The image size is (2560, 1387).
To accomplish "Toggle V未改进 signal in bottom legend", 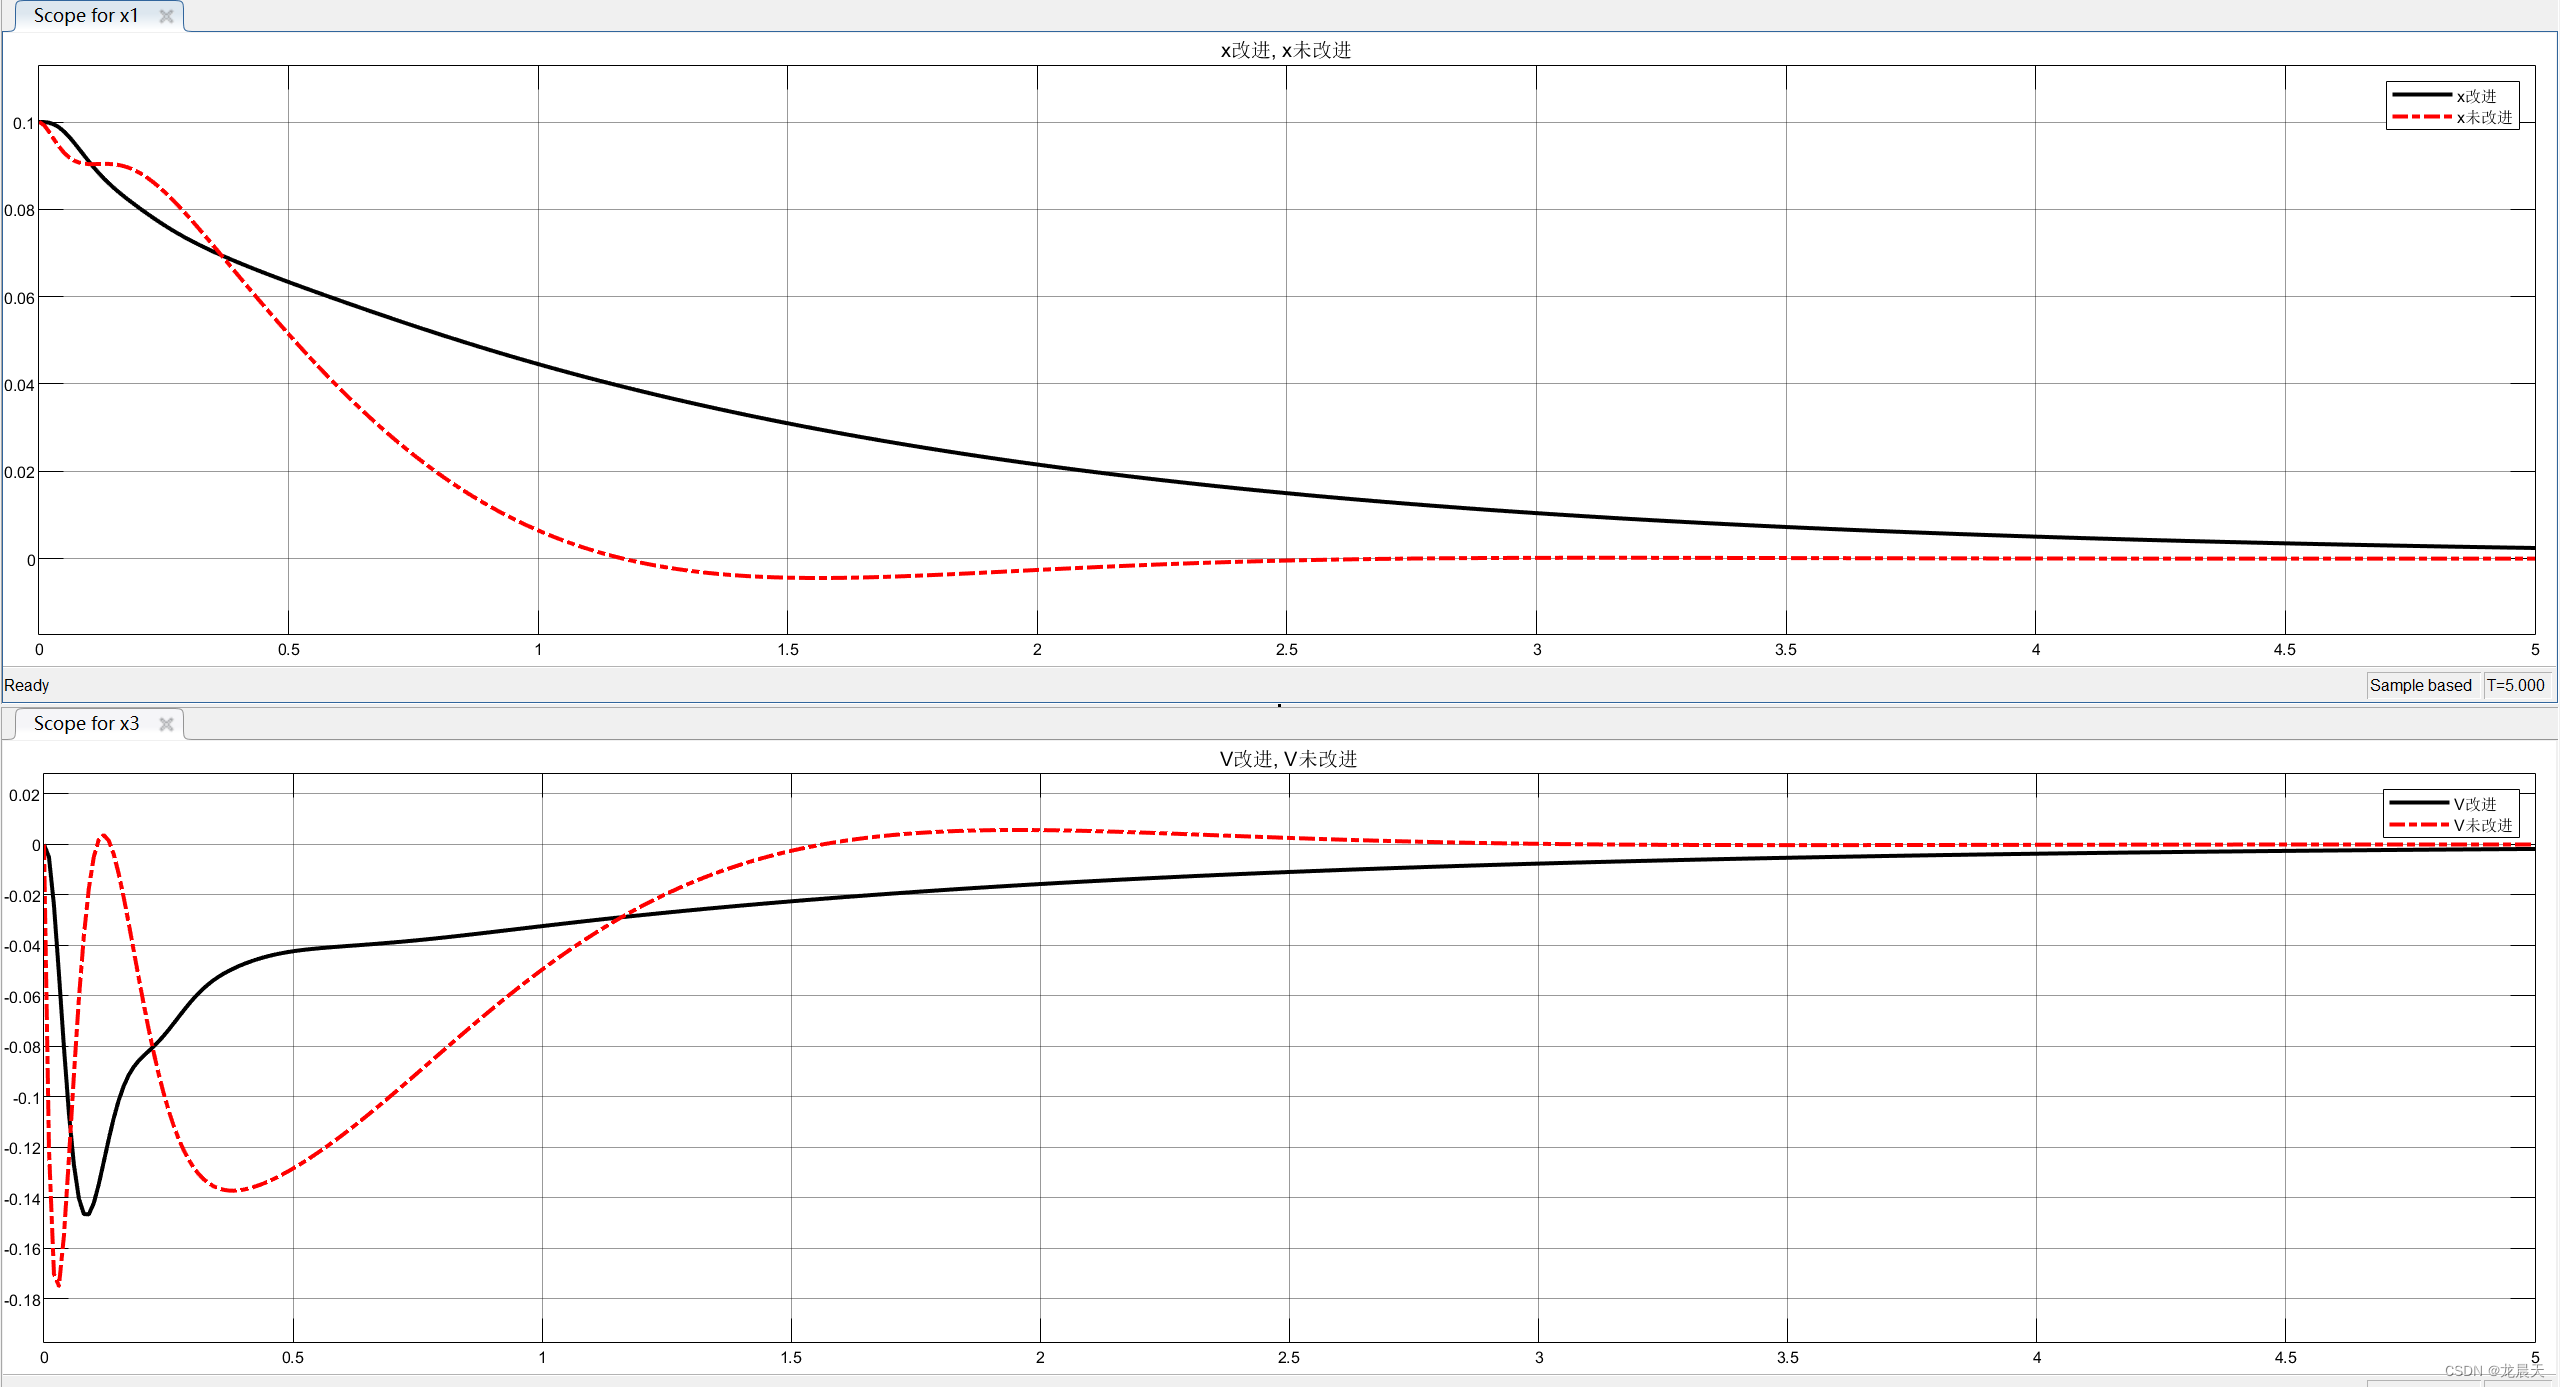I will coord(2483,825).
